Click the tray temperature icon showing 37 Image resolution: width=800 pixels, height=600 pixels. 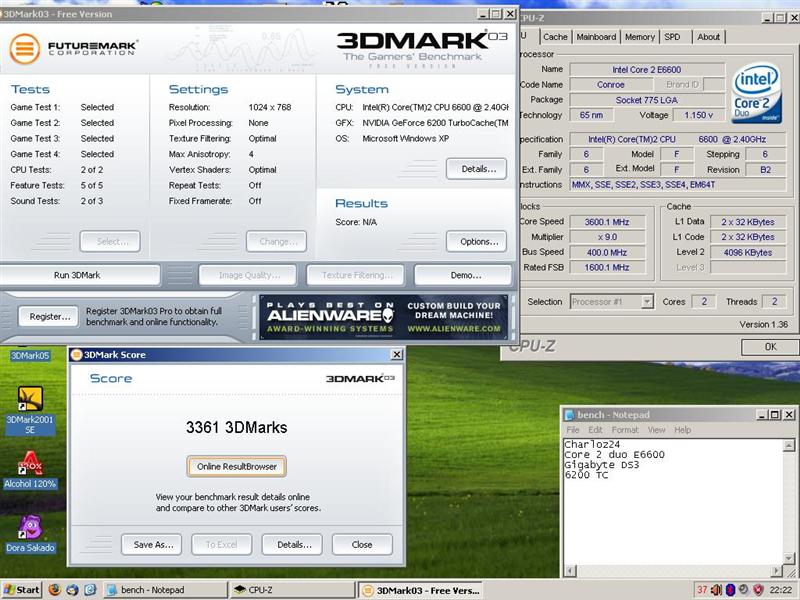tap(702, 590)
